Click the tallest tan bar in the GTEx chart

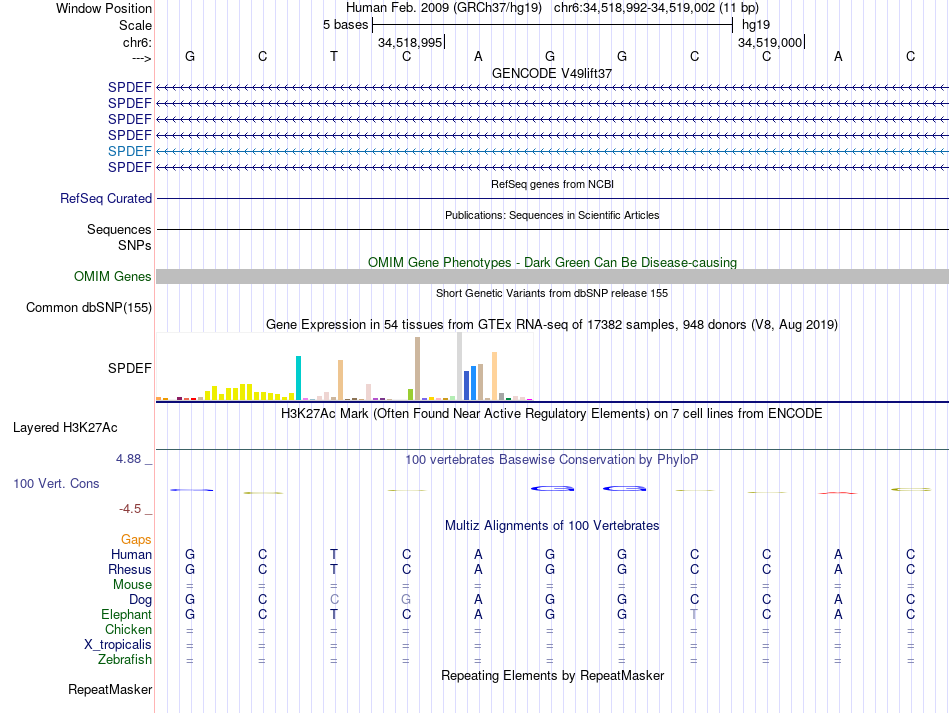tap(417, 368)
